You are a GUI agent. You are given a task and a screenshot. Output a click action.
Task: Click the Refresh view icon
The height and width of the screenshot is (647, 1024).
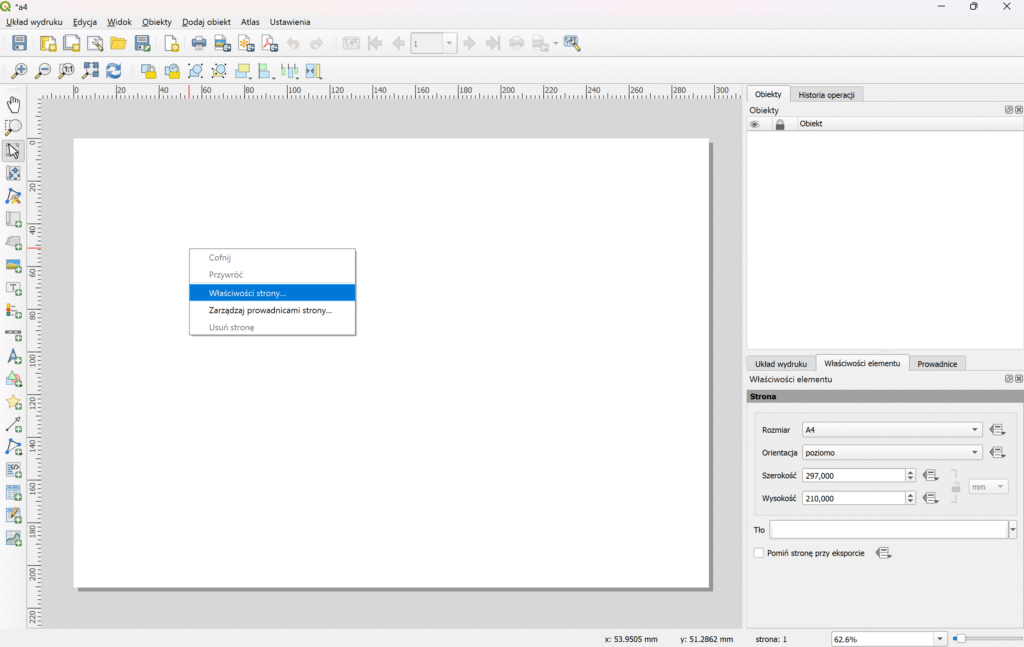114,71
